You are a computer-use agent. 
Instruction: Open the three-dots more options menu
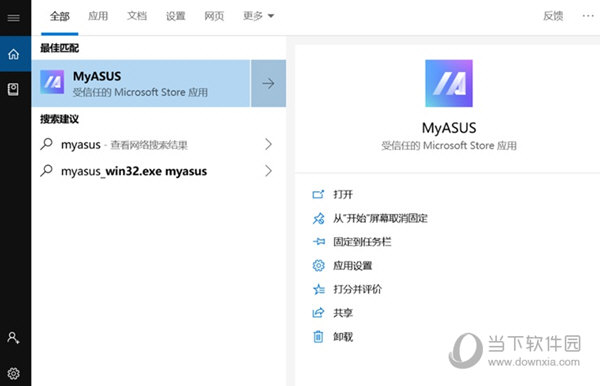tap(588, 16)
